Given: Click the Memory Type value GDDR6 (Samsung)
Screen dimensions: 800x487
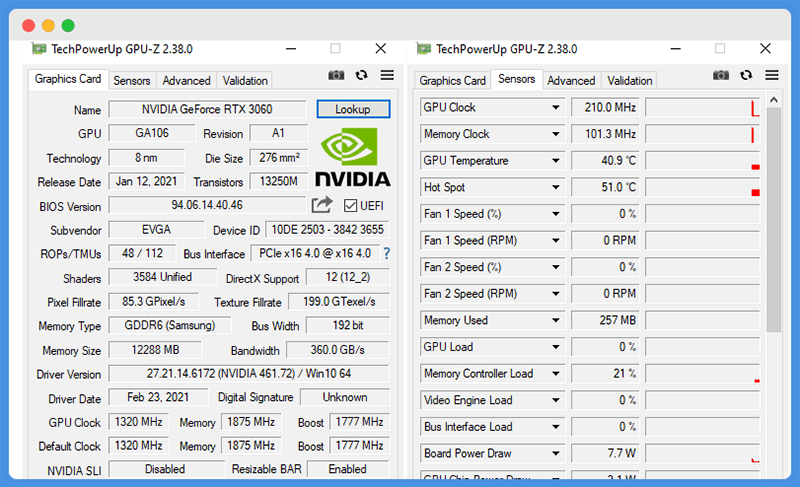Looking at the screenshot, I should pyautogui.click(x=170, y=325).
